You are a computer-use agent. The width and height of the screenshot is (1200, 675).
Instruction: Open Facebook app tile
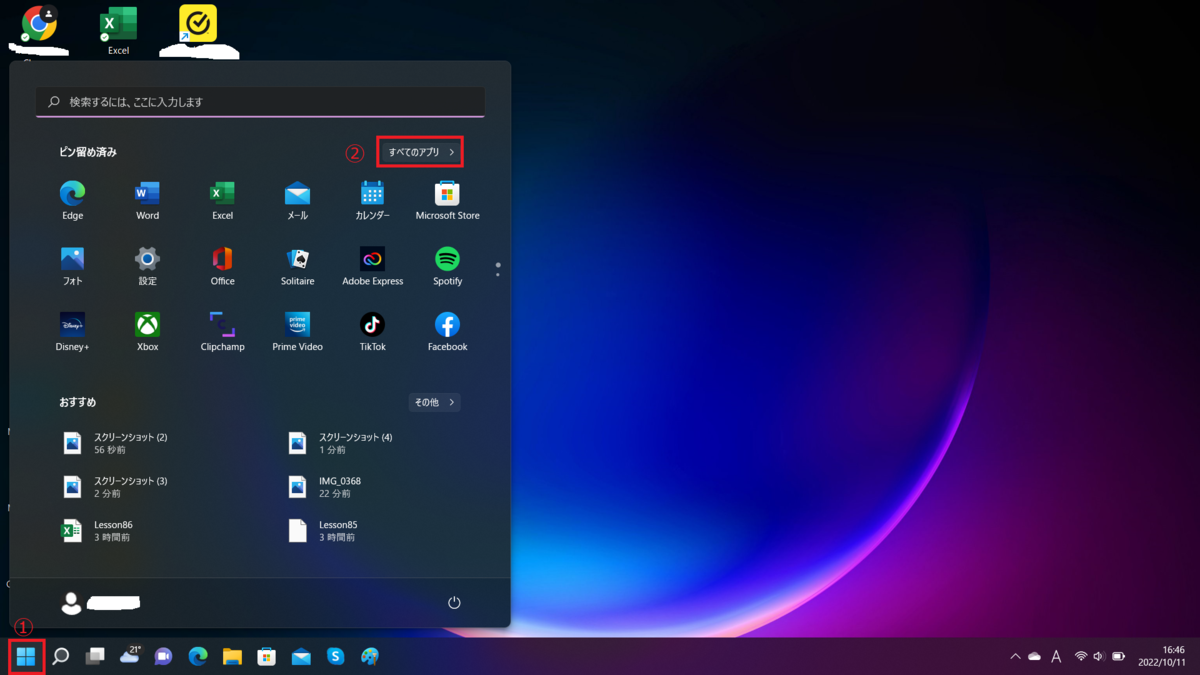pos(447,332)
